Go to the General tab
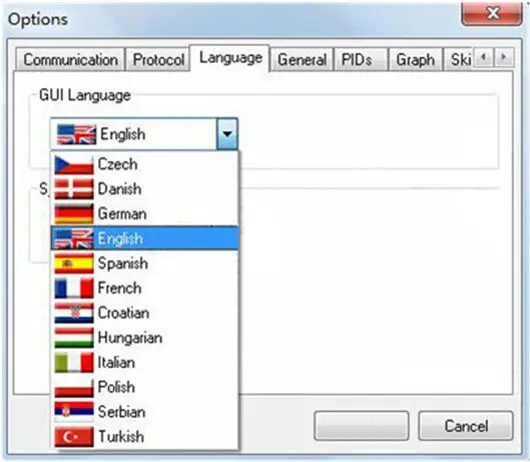This screenshot has height=462, width=530. [302, 60]
